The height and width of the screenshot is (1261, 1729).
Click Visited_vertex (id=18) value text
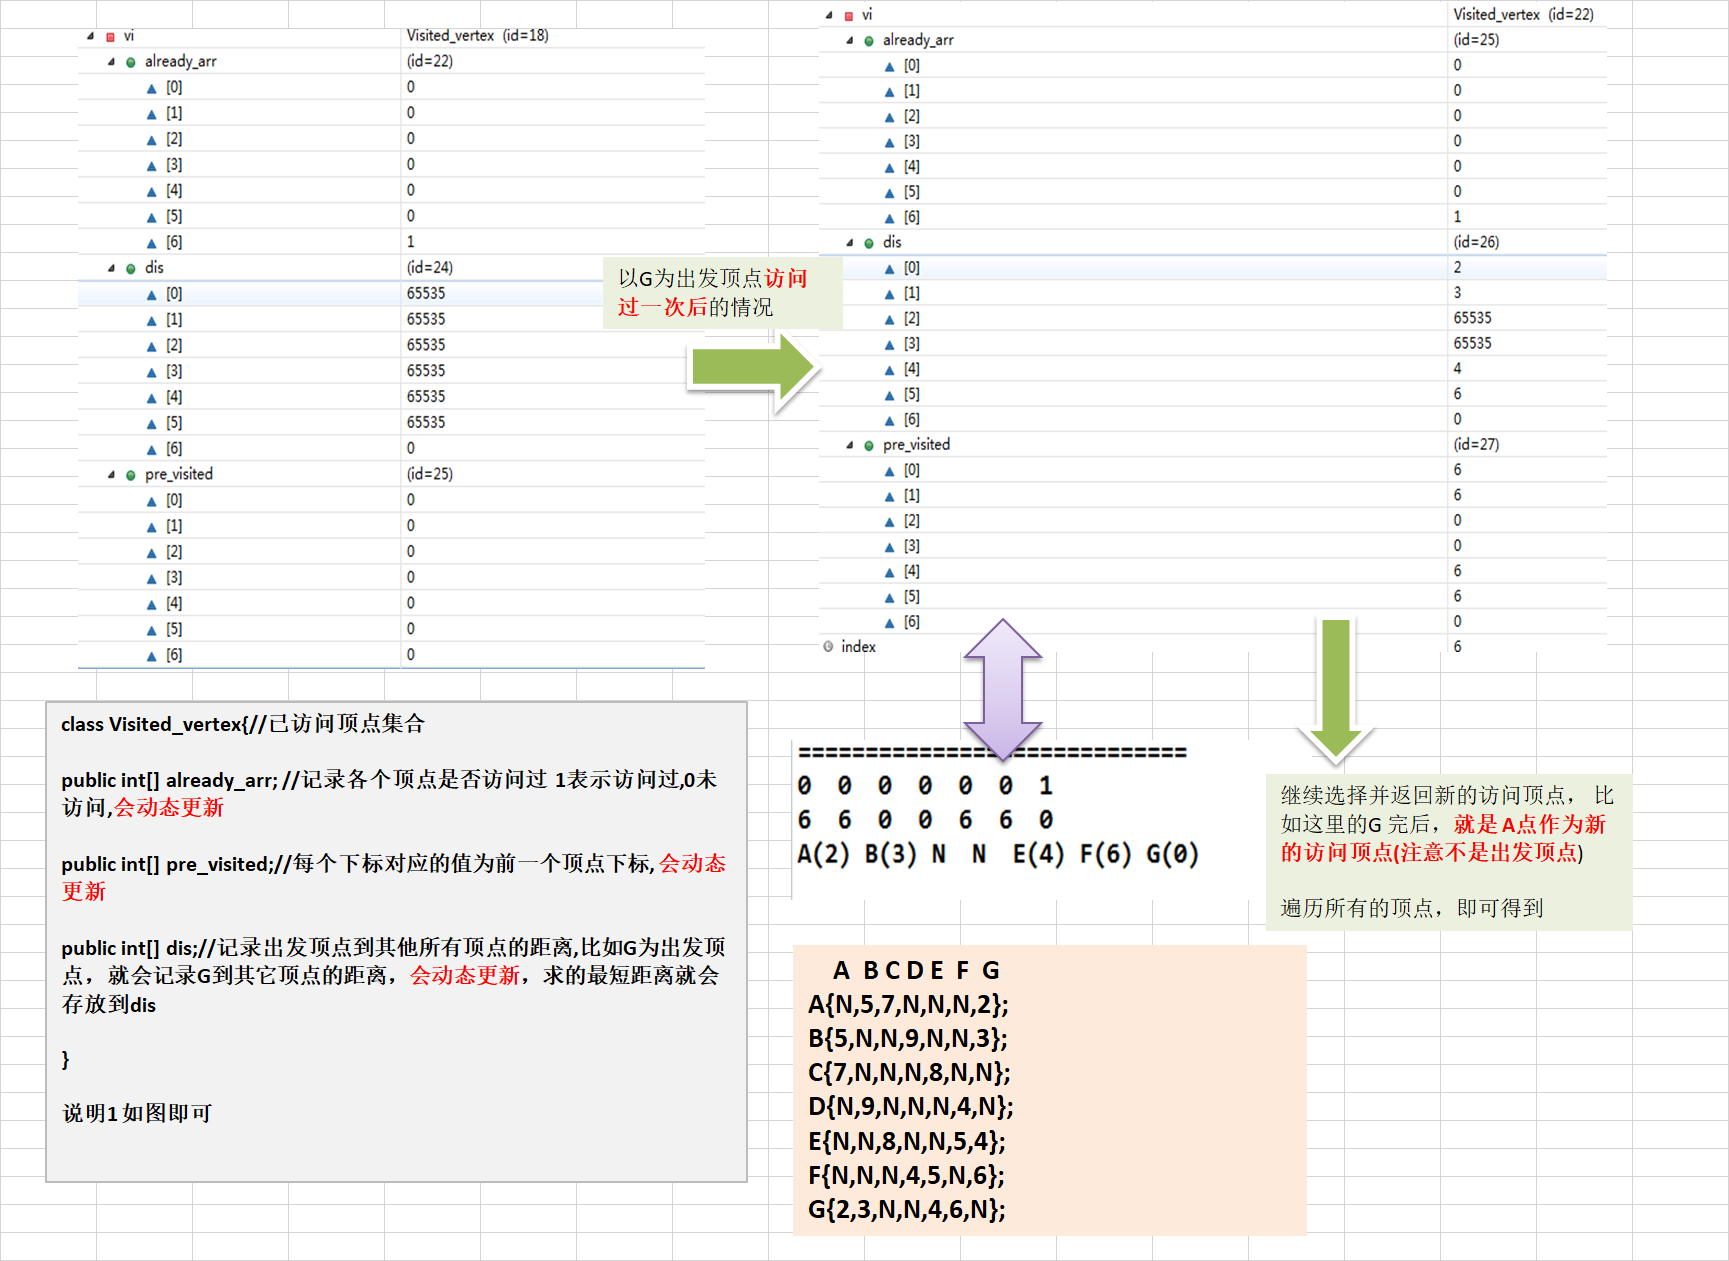tap(478, 36)
